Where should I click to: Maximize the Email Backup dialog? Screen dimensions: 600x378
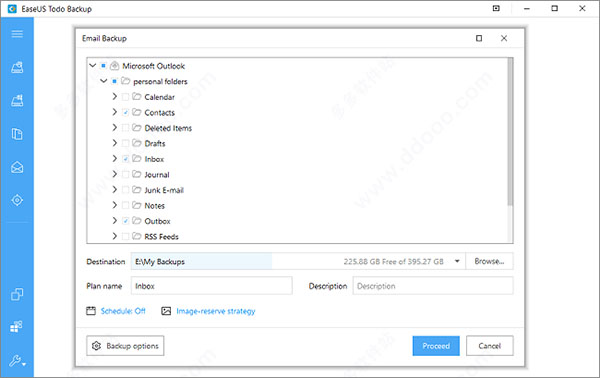[x=479, y=38]
